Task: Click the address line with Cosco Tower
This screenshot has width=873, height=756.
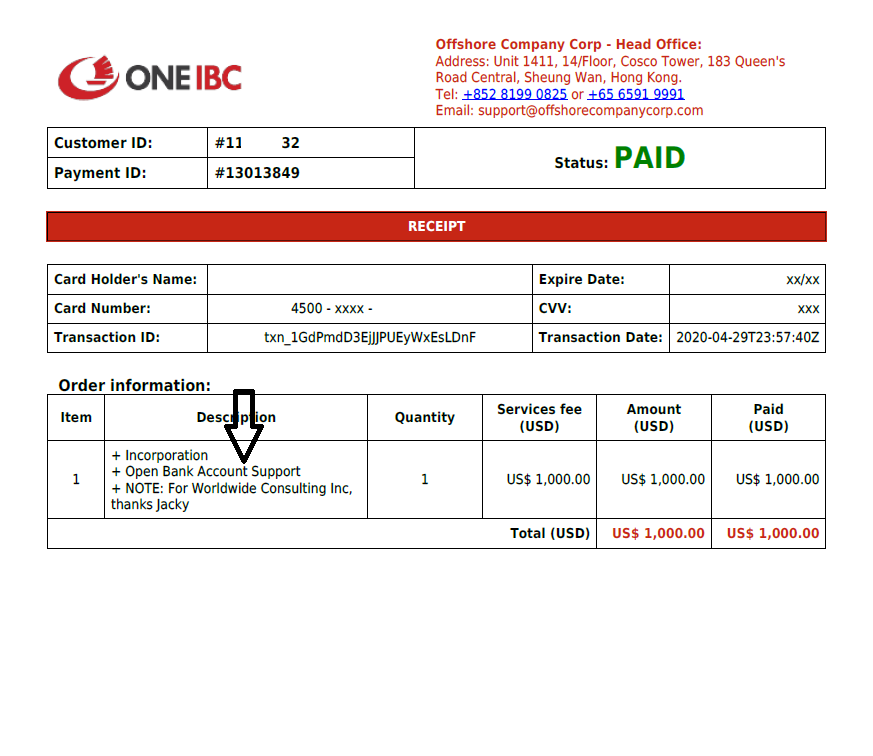Action: click(610, 61)
